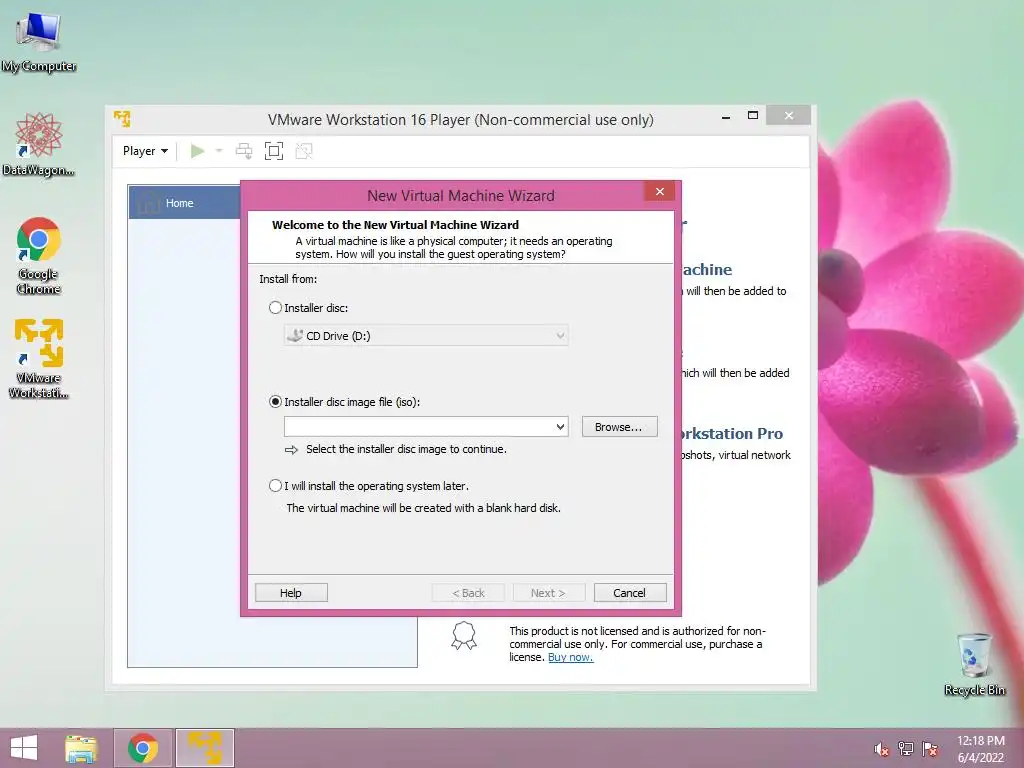Expand the ISO image path dropdown arrow

click(x=560, y=427)
